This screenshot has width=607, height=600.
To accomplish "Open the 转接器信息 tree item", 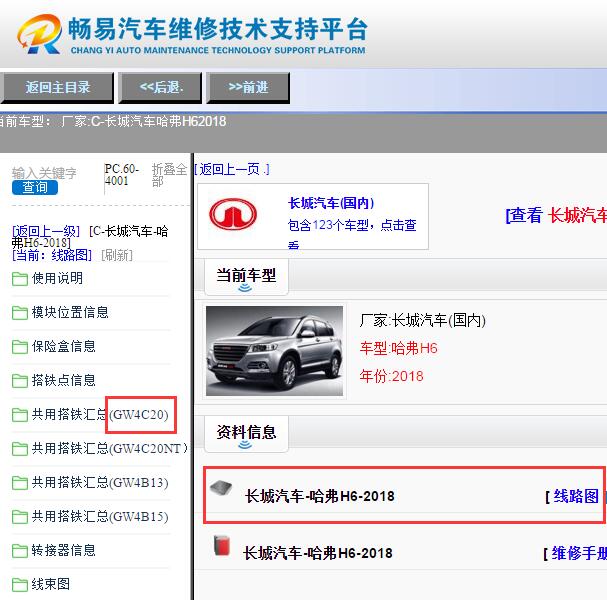I will click(63, 550).
